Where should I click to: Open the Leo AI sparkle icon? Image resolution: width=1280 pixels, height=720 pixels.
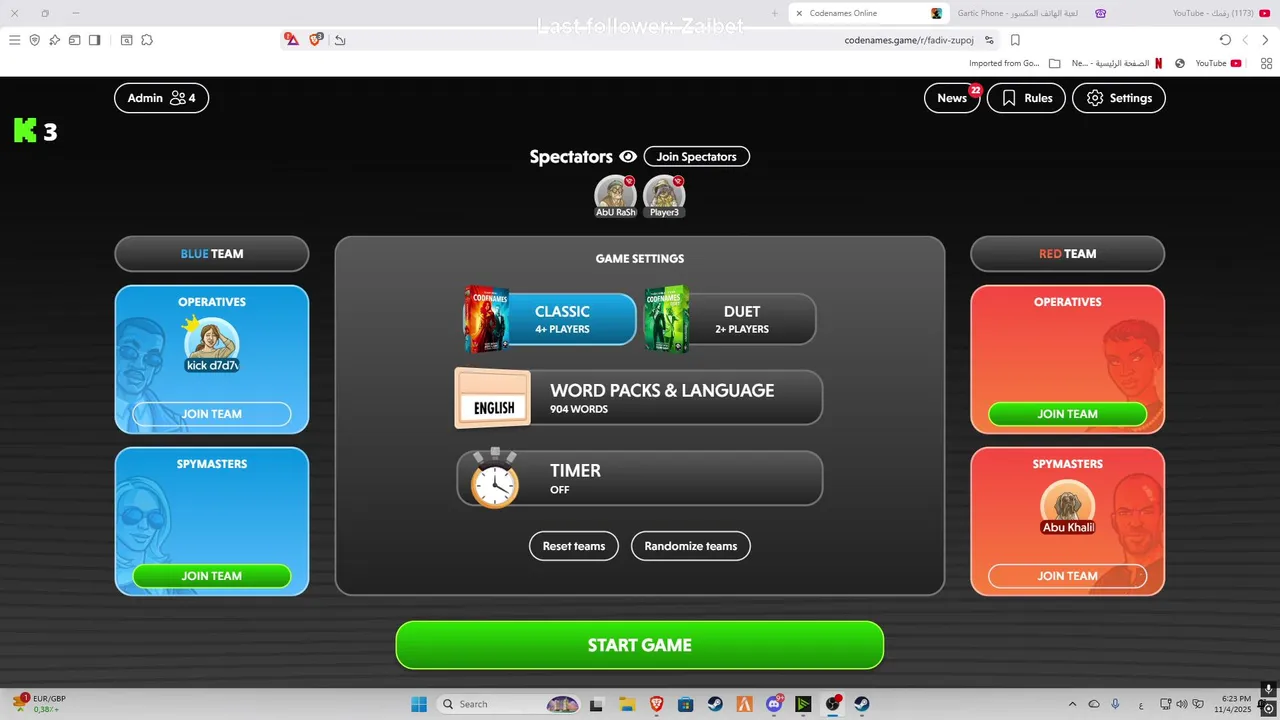54,40
